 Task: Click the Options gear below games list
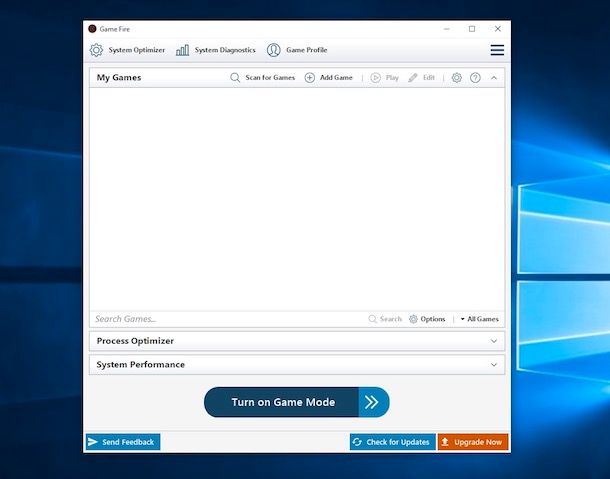[413, 319]
